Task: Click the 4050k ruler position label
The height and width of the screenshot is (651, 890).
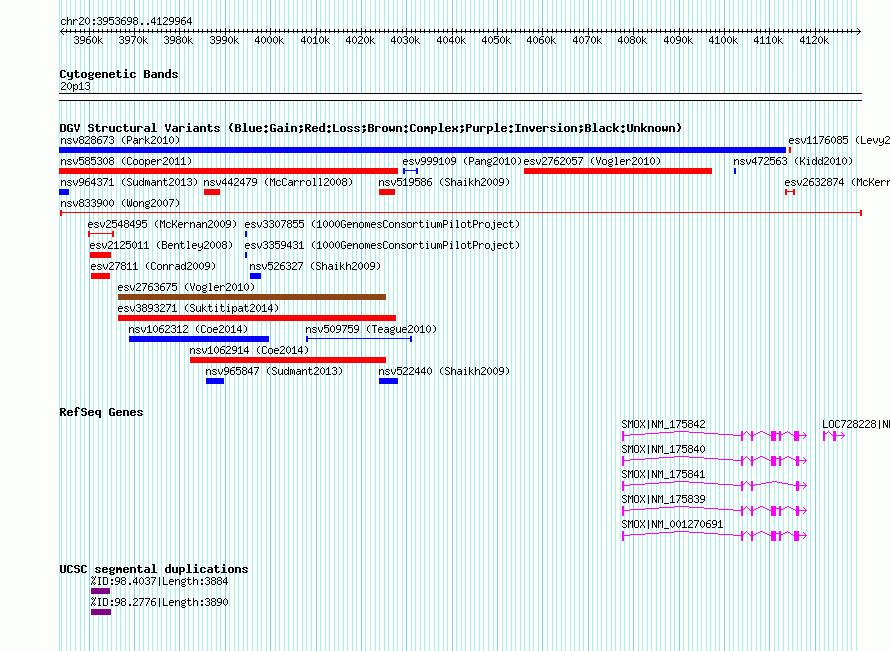Action: coord(496,40)
